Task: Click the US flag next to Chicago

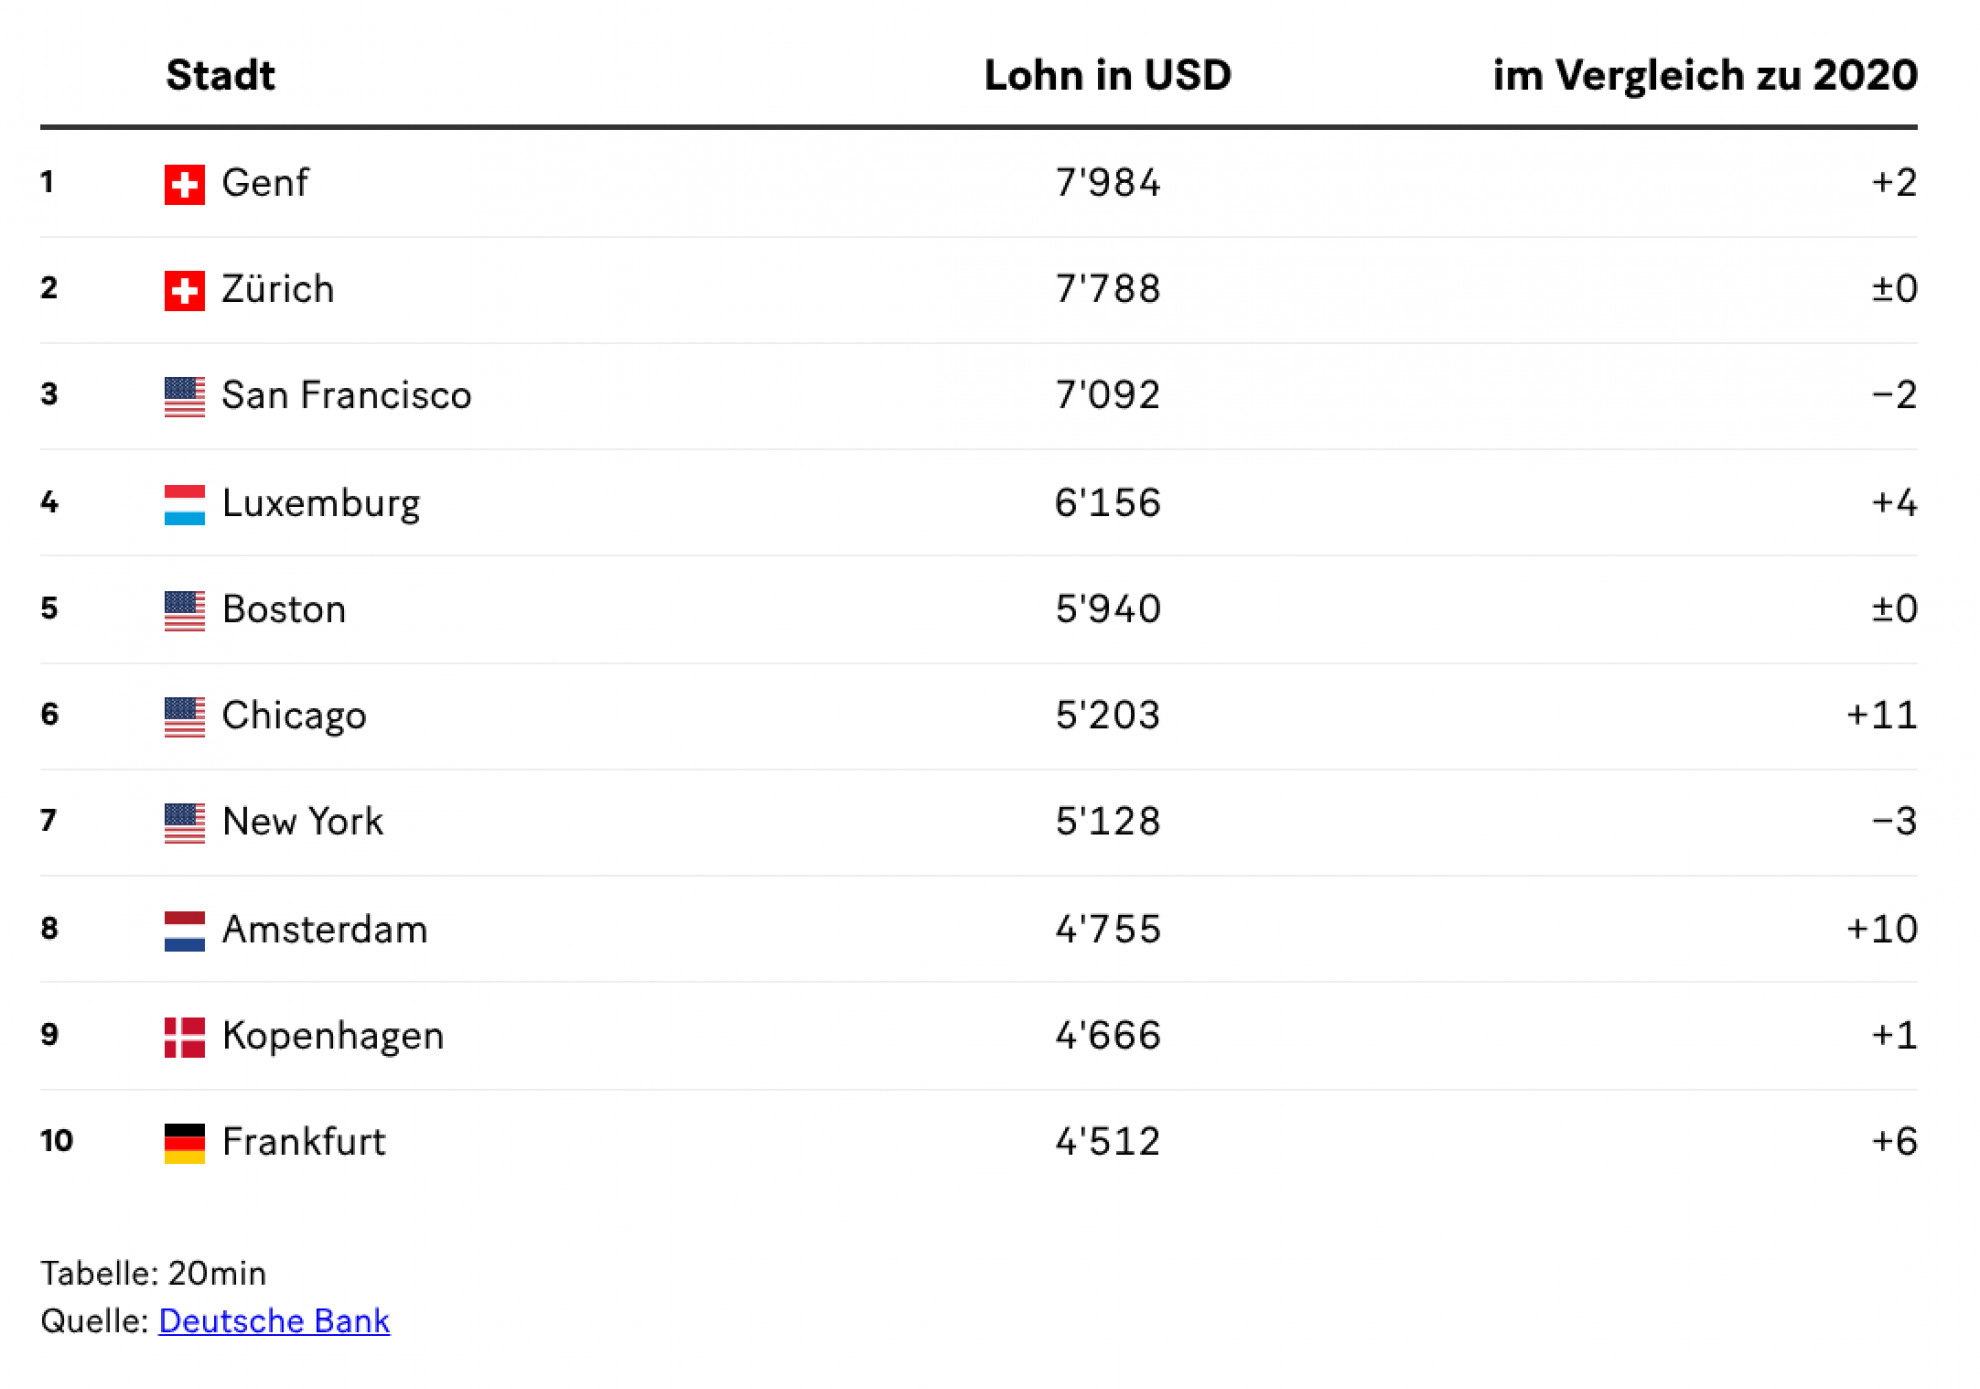Action: tap(185, 716)
